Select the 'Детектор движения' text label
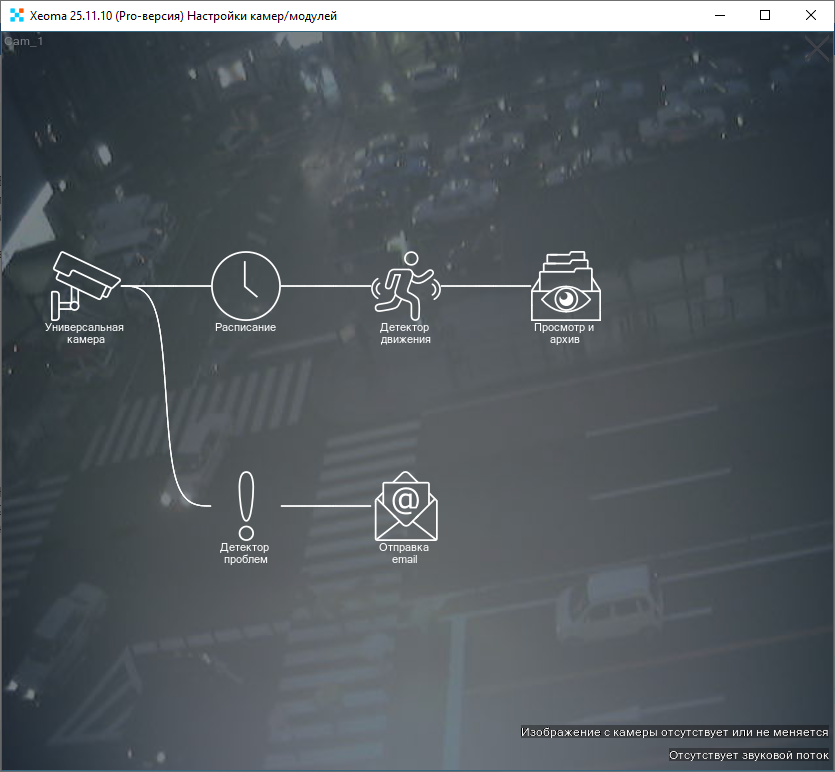 tap(405, 333)
